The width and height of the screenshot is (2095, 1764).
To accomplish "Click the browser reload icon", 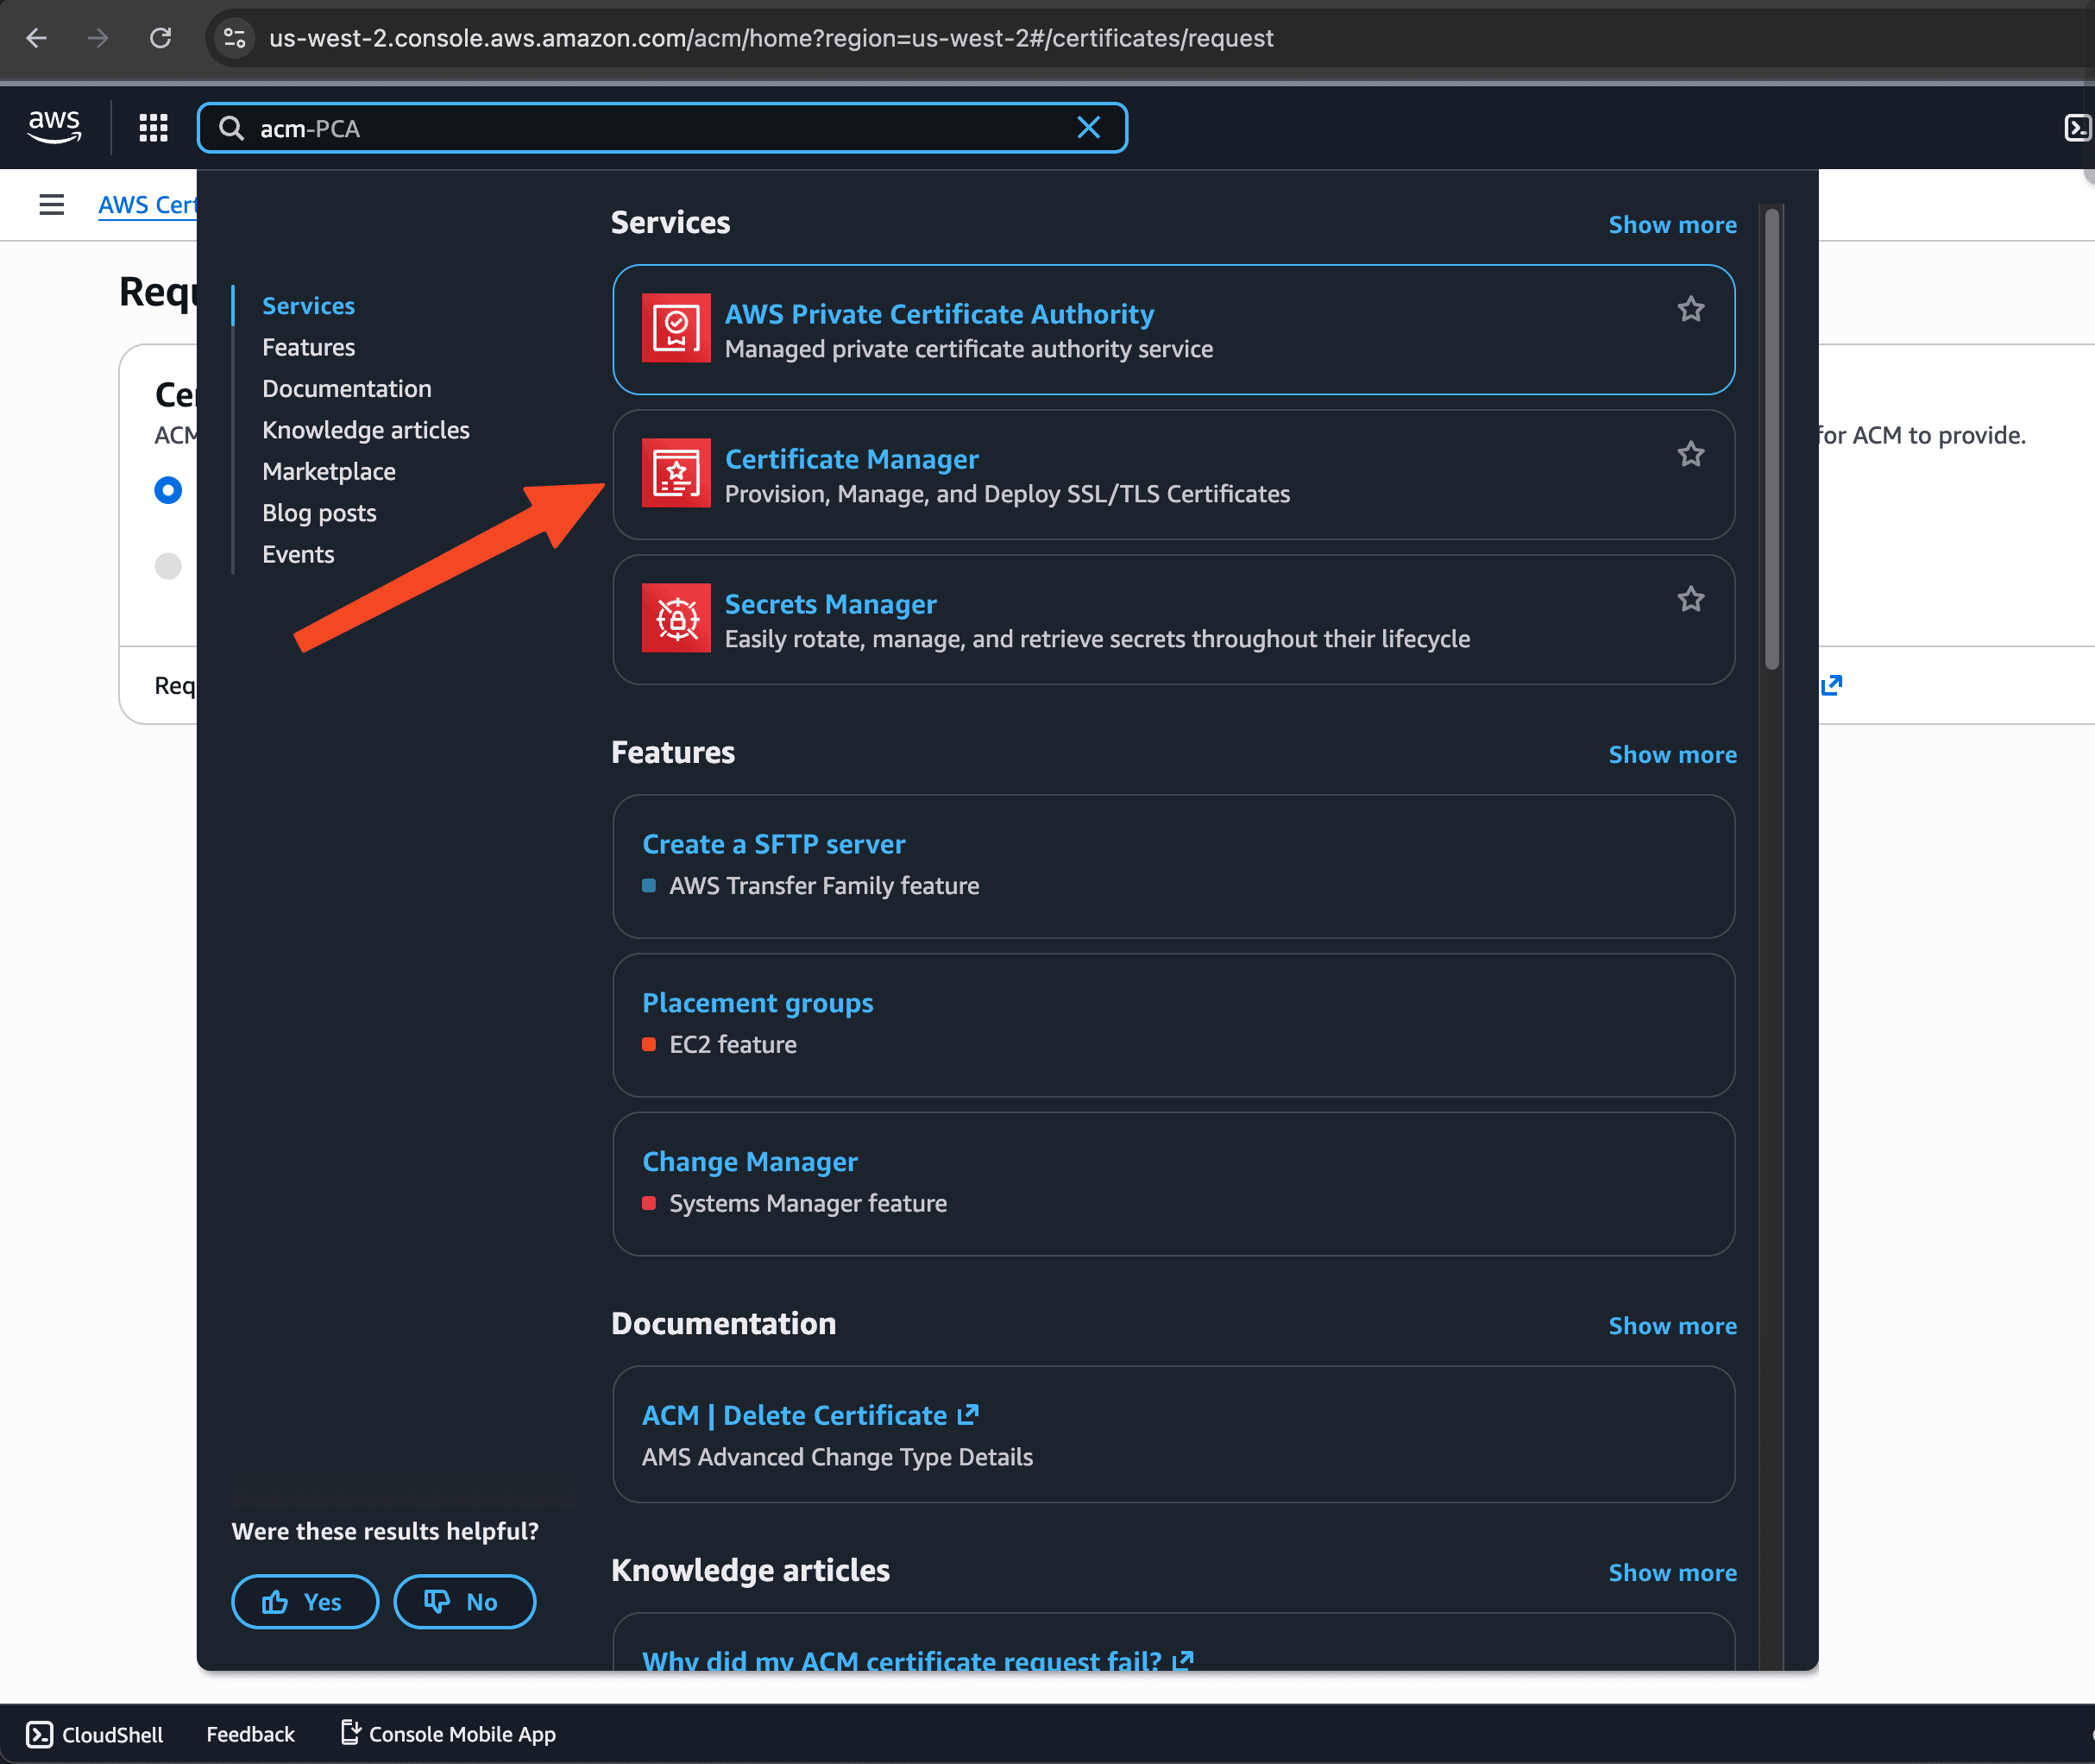I will point(160,38).
